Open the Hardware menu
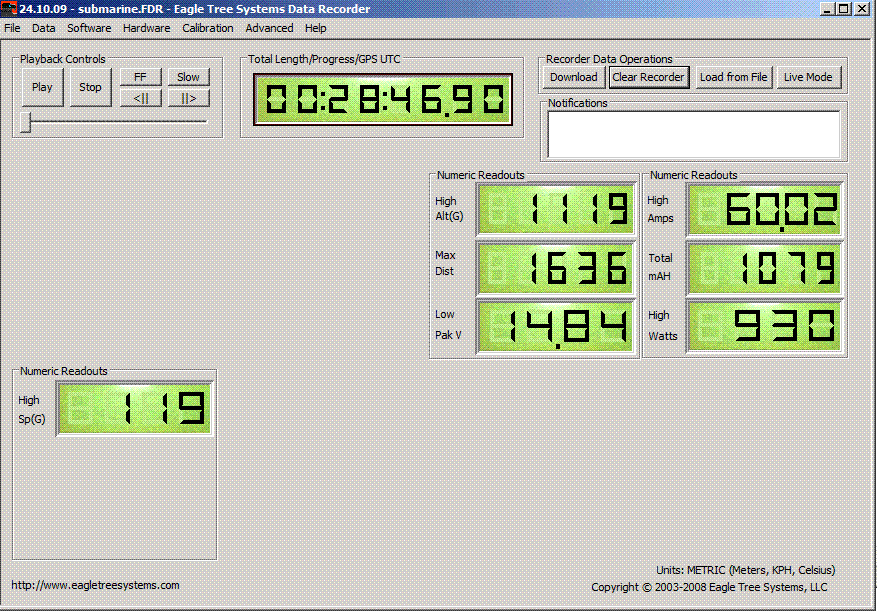Viewport: 877px width, 611px height. pos(147,28)
